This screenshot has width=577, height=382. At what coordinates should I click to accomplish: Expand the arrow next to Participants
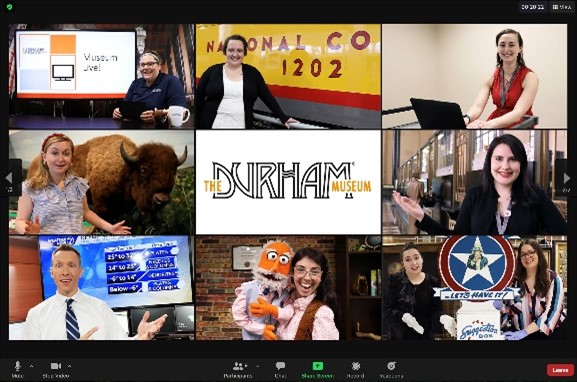pyautogui.click(x=257, y=366)
